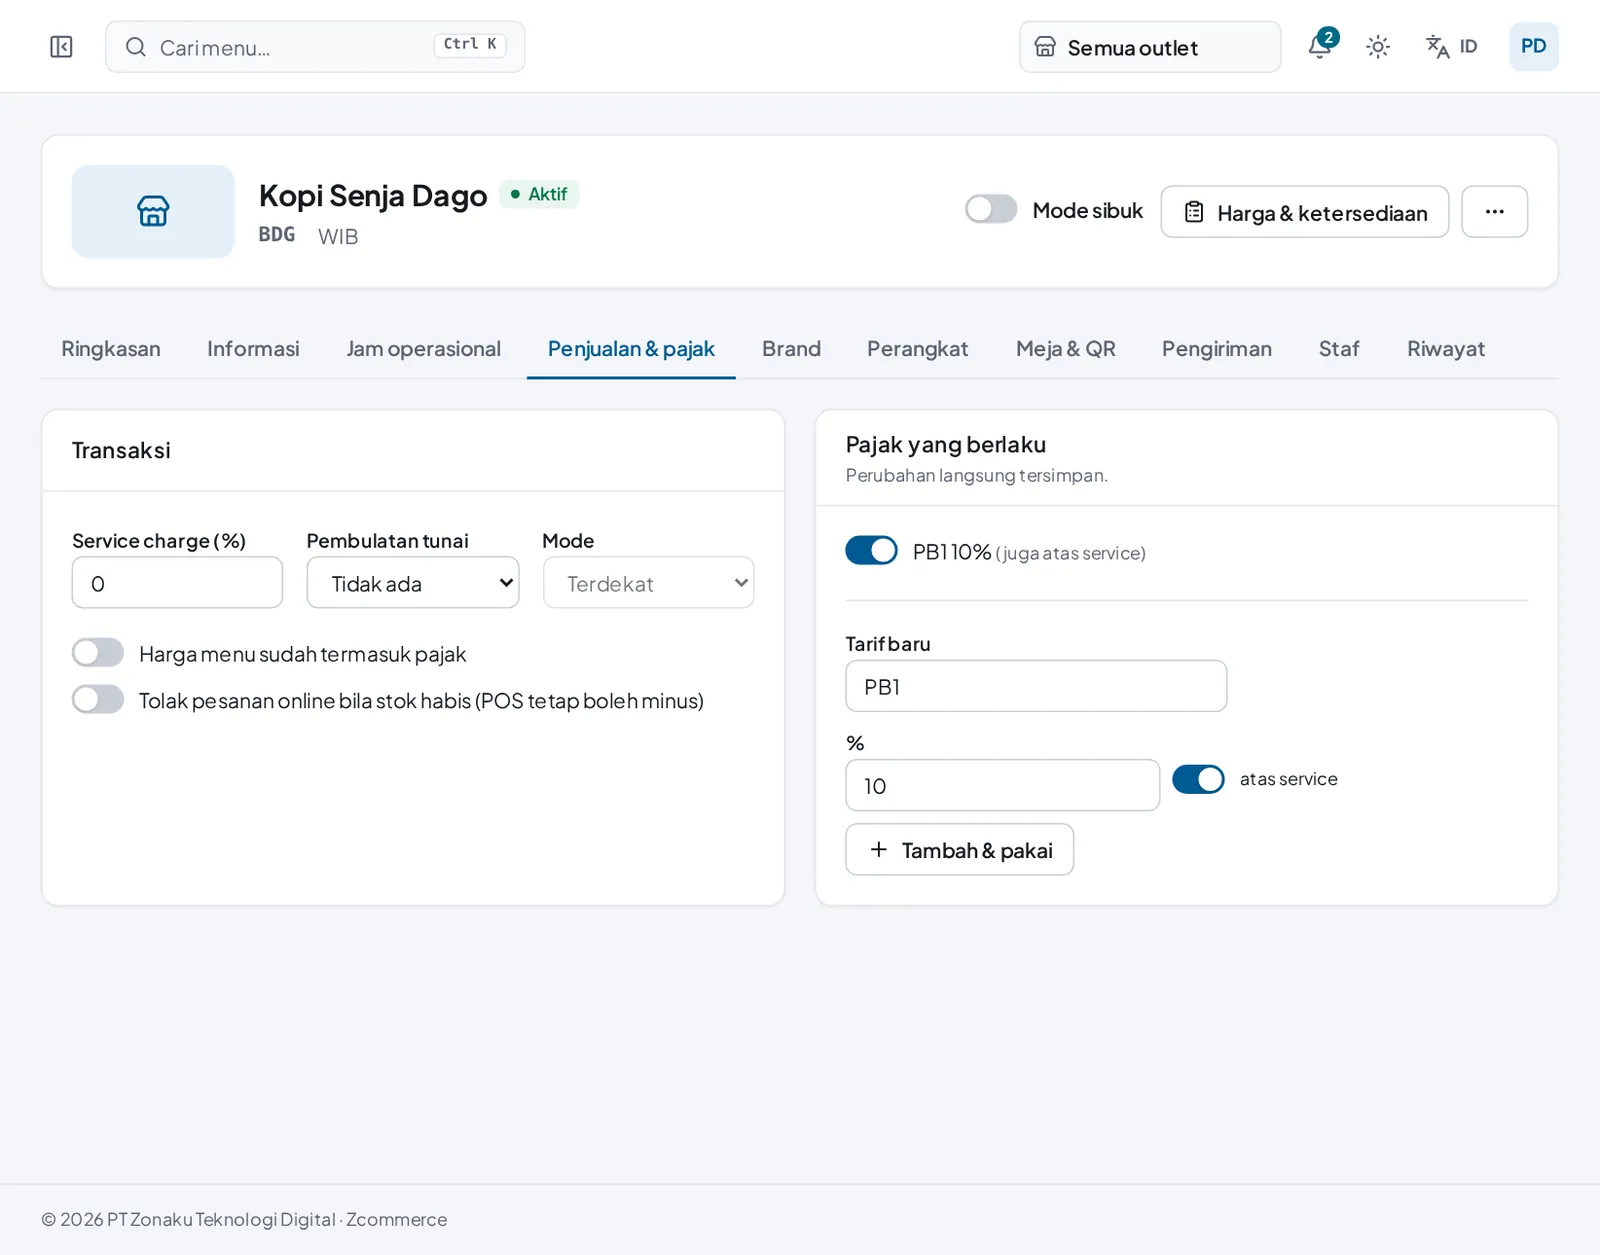Change language via ID translate icon
The image size is (1600, 1255).
pos(1451,47)
